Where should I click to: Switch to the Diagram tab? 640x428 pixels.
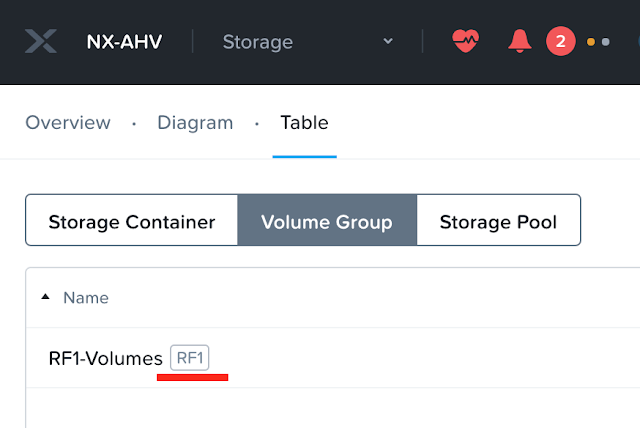pos(195,123)
